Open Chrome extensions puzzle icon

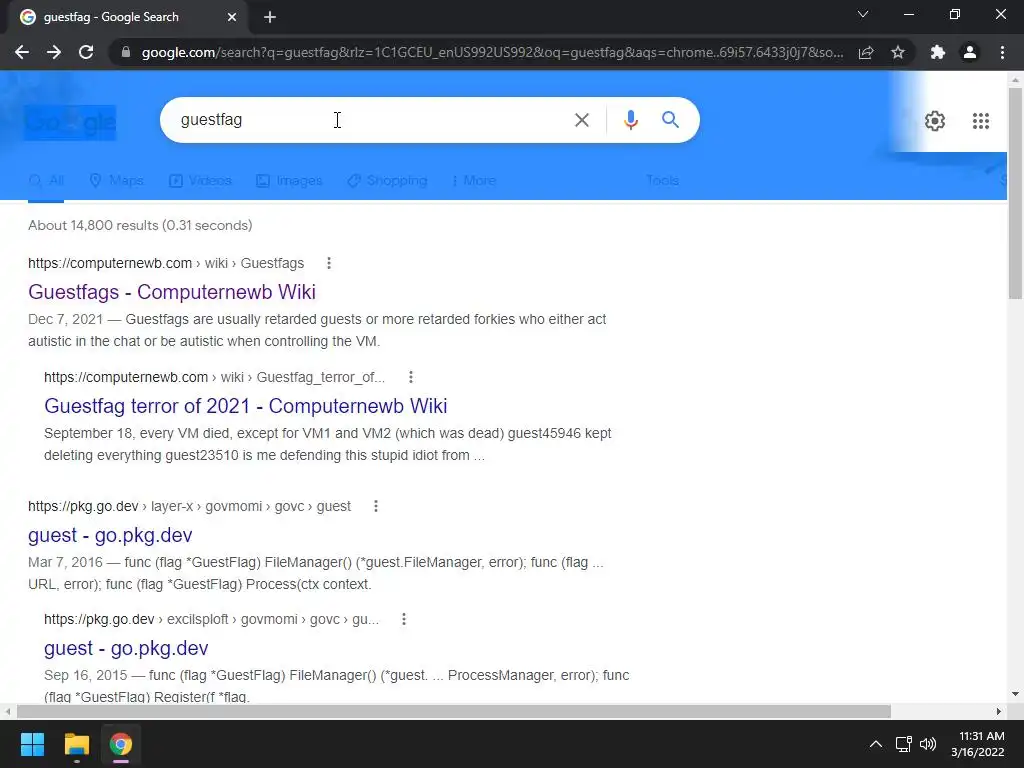tap(938, 52)
